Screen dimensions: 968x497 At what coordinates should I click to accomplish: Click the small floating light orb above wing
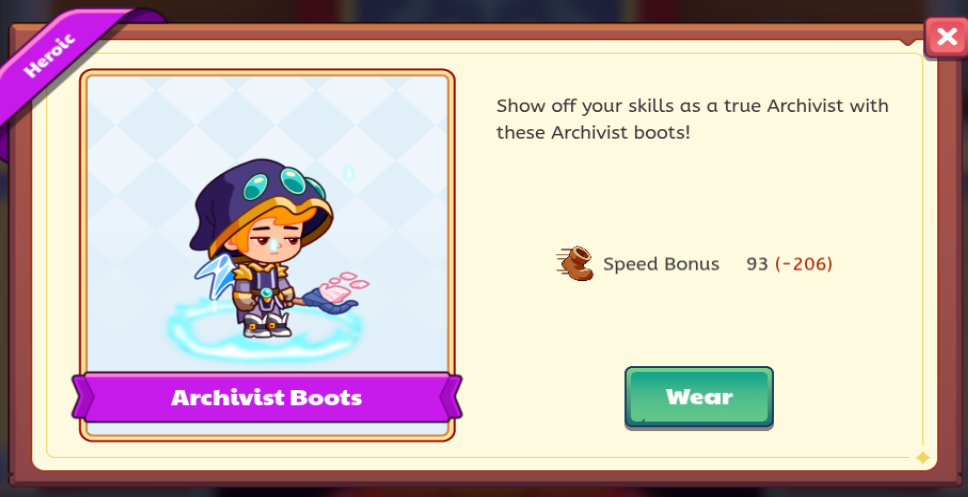click(348, 173)
